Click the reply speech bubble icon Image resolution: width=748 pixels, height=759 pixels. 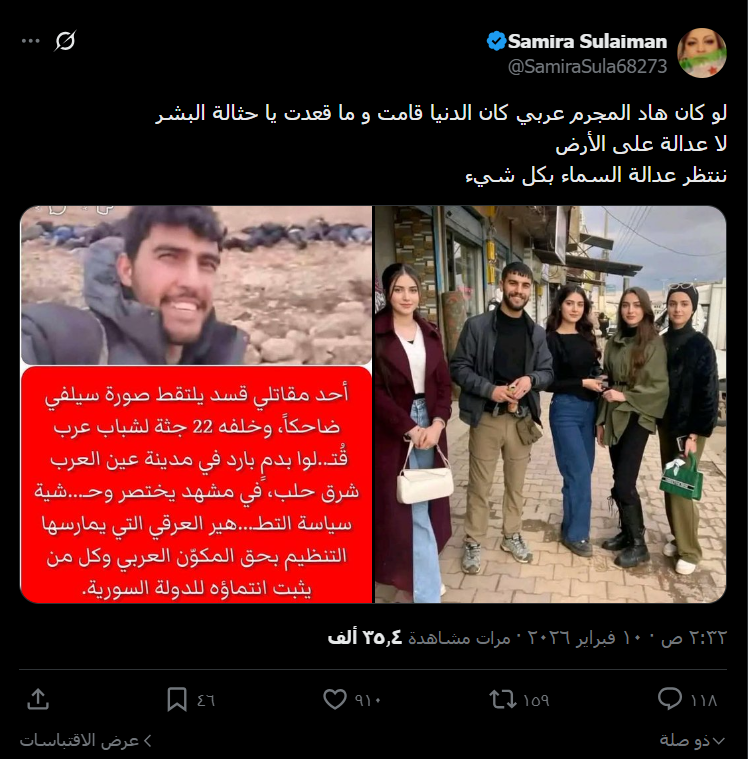click(670, 699)
